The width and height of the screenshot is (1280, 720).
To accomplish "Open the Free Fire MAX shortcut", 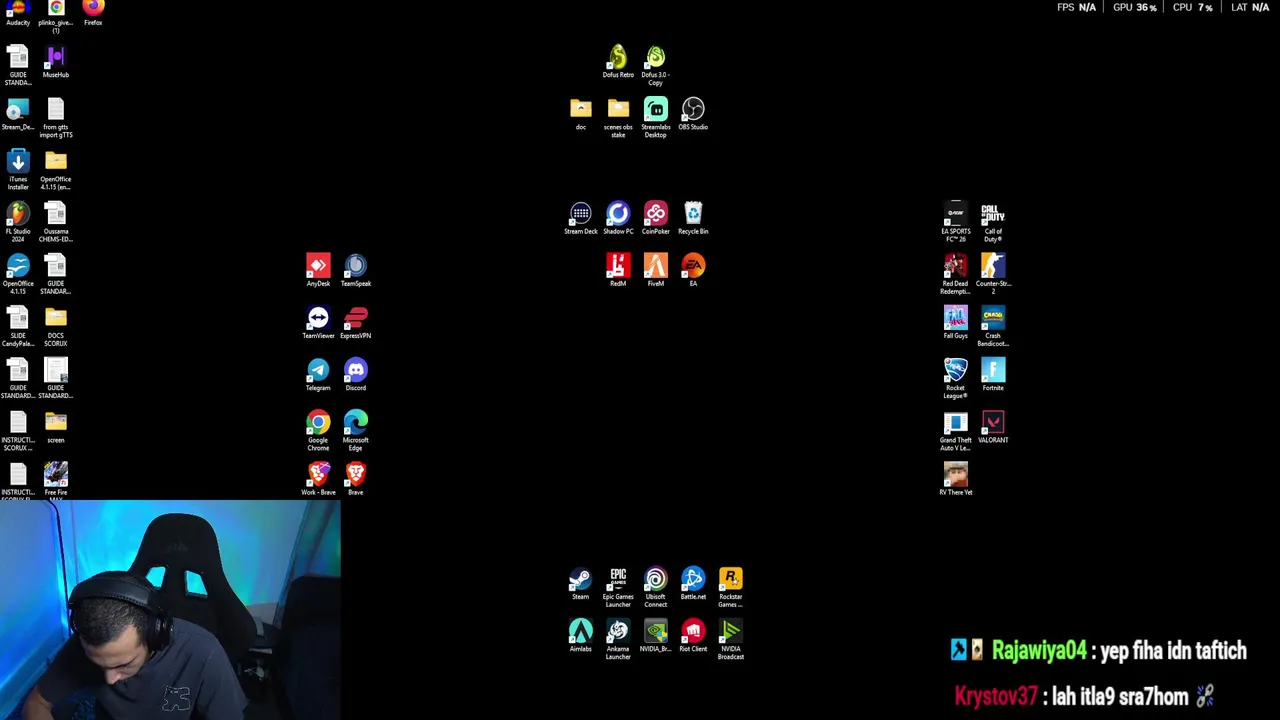I will point(56,480).
